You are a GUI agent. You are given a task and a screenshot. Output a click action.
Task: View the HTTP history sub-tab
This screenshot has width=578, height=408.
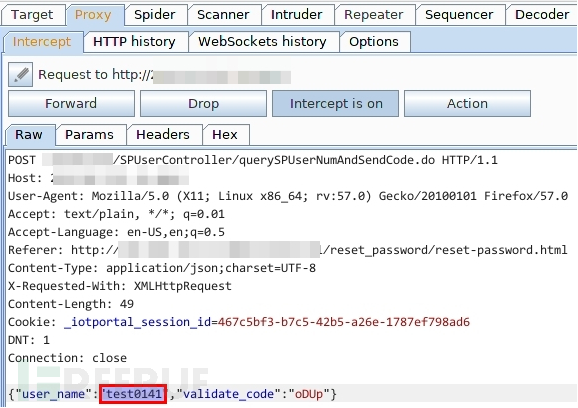coord(134,42)
